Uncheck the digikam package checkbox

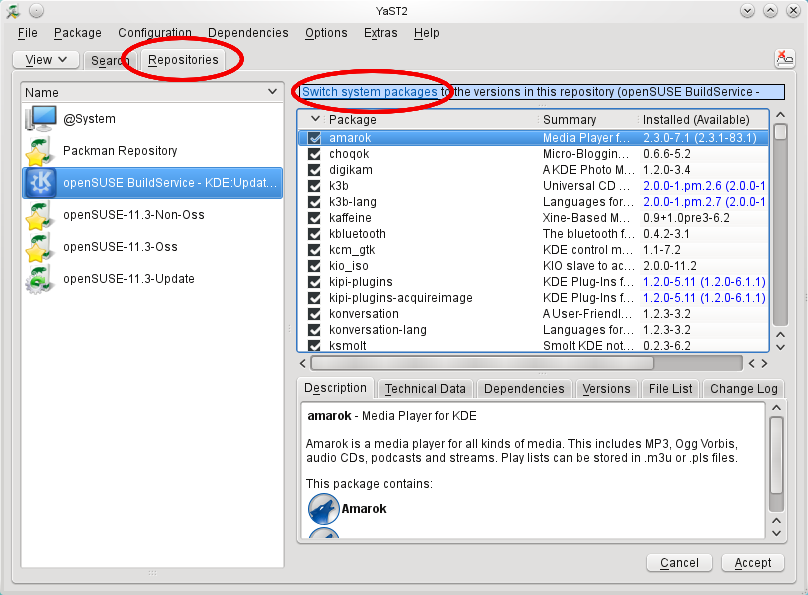point(315,170)
